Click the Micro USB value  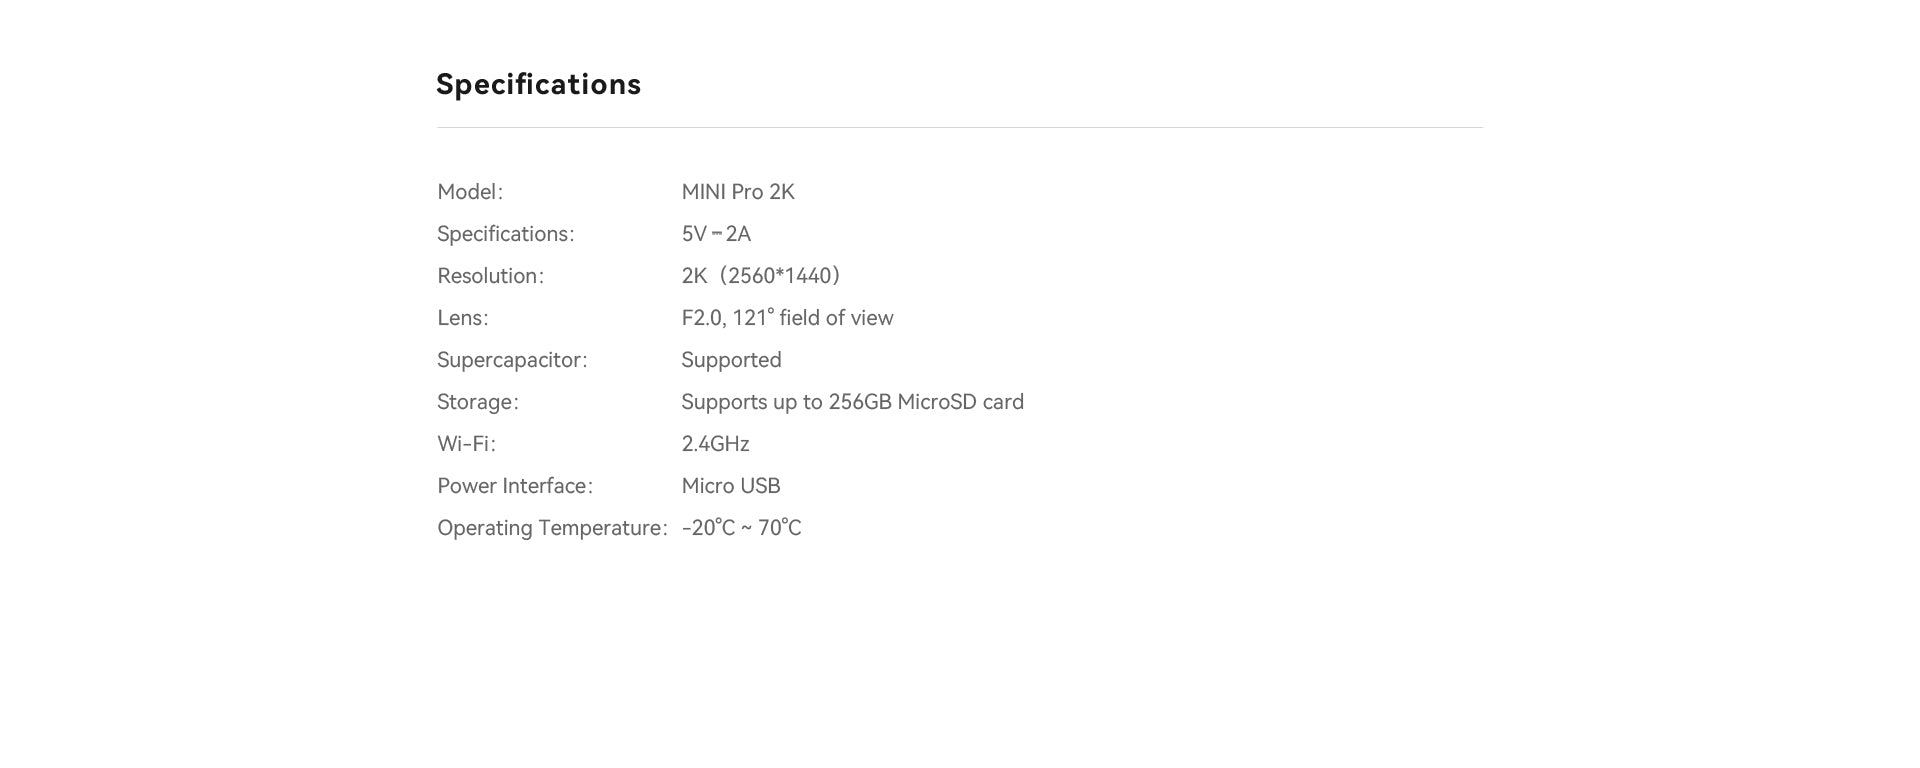pos(731,486)
